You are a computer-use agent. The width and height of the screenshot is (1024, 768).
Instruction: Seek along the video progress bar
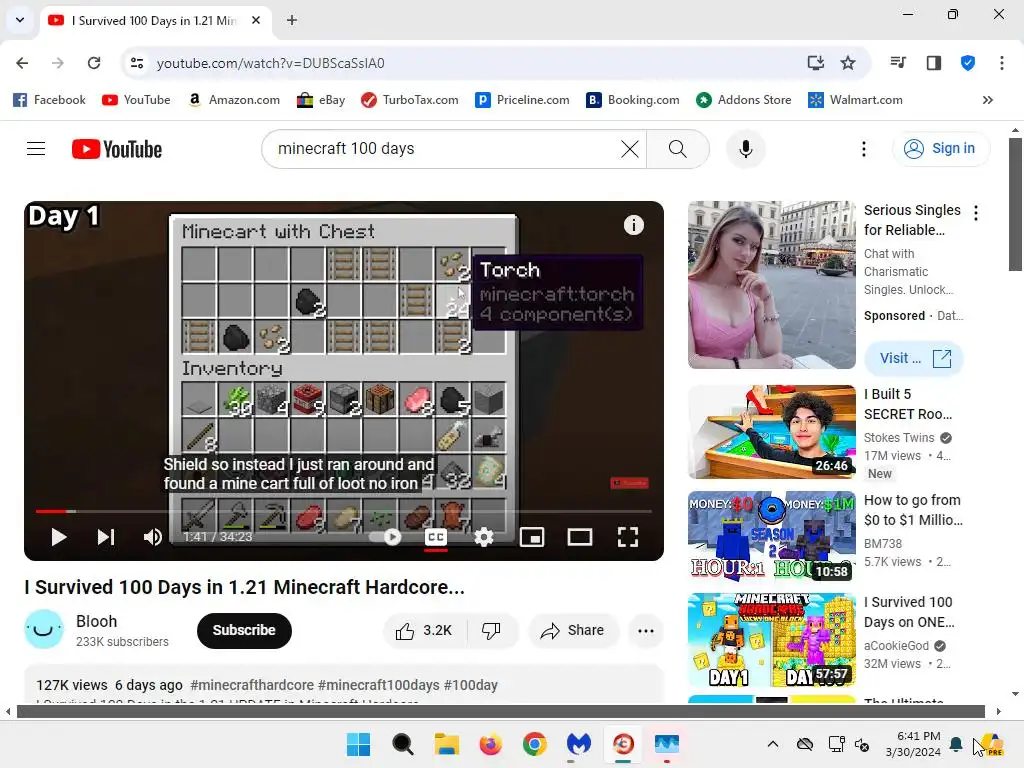click(344, 511)
